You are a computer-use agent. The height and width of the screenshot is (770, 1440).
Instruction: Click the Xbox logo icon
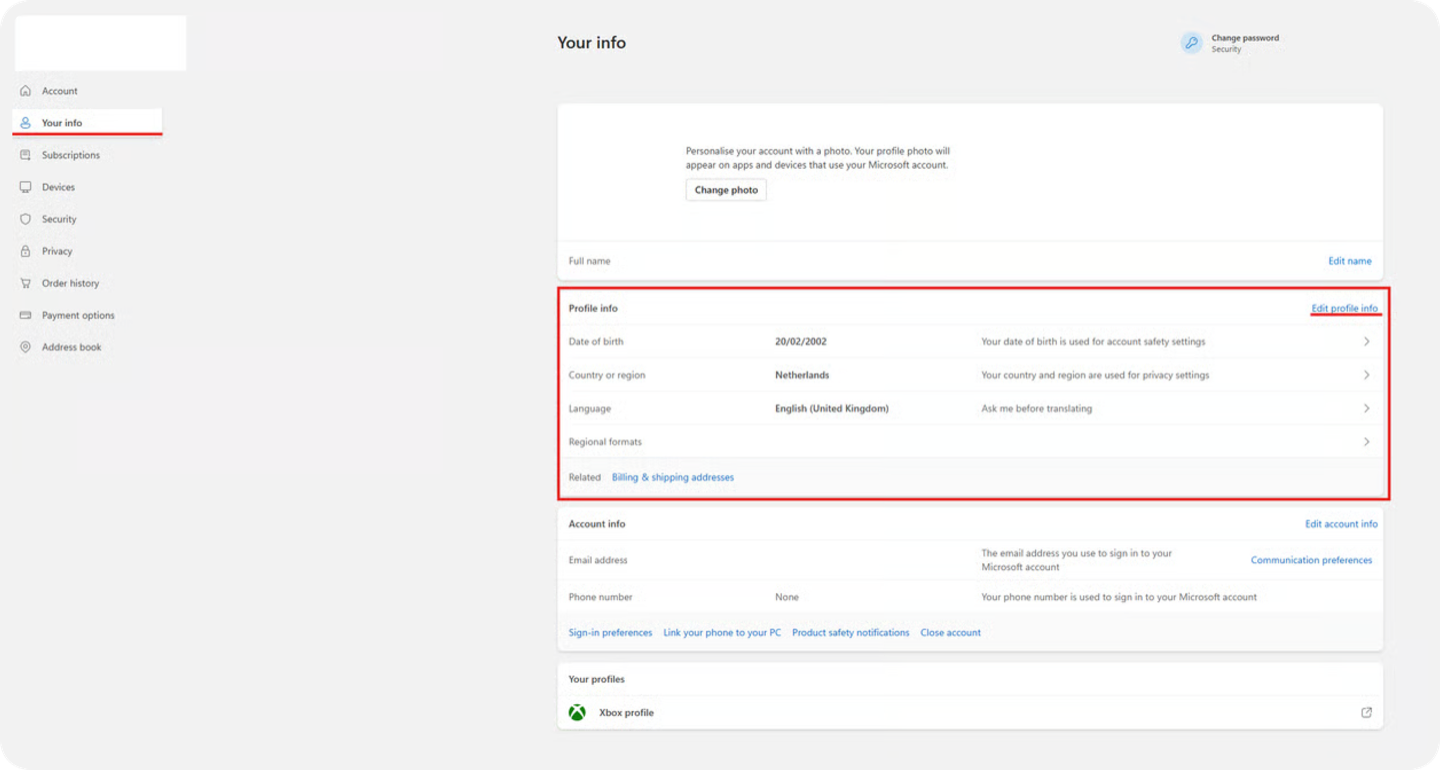coord(577,713)
